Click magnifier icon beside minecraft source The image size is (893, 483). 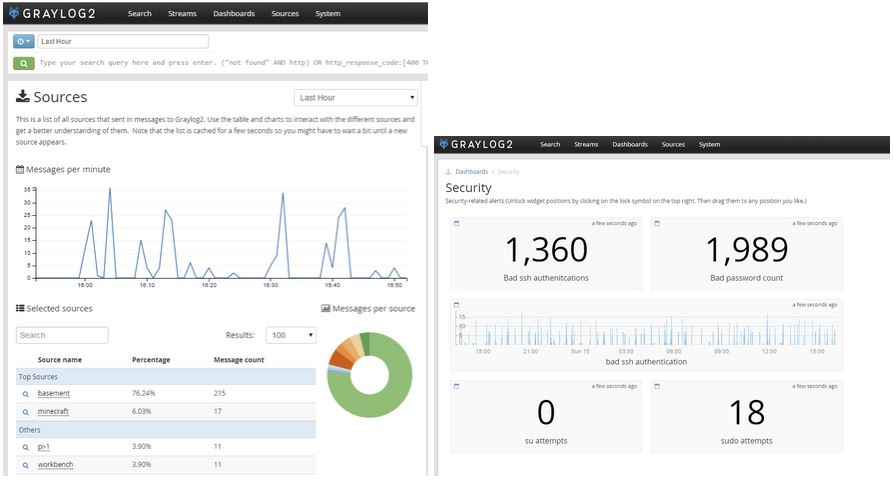point(26,411)
